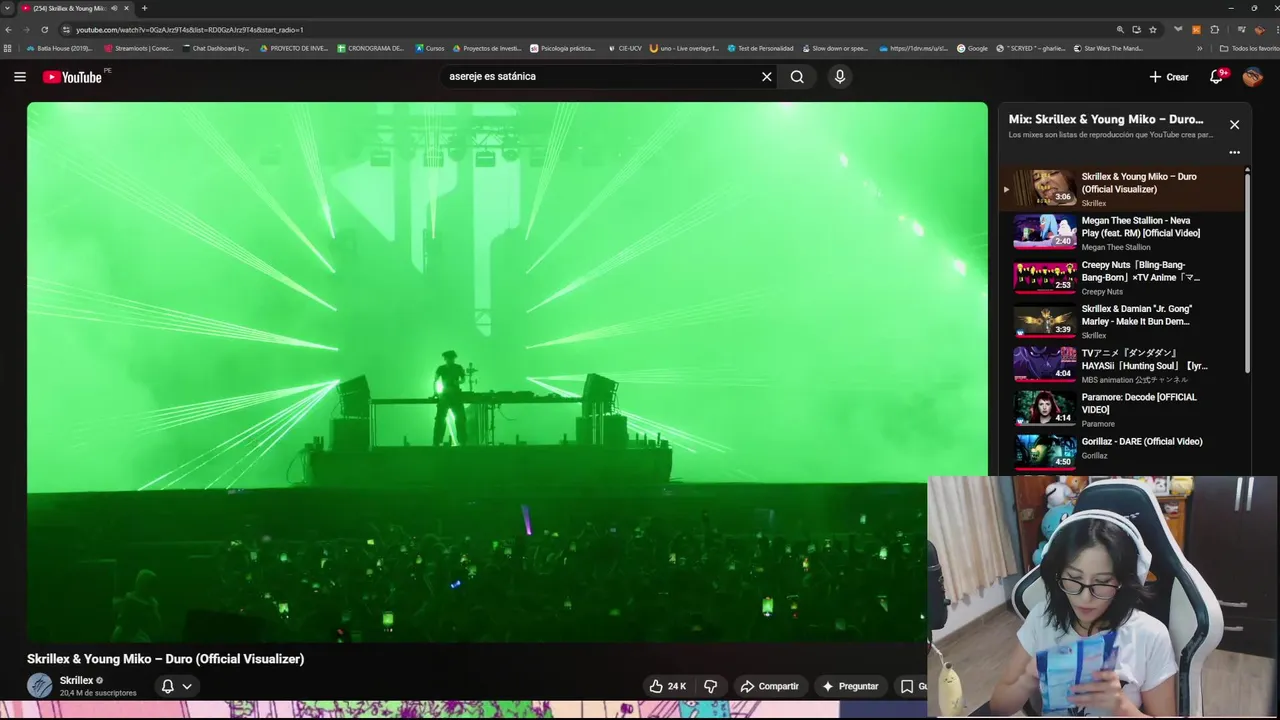This screenshot has height=720, width=1280.
Task: Open the apps grid in bookmarks bar
Action: point(8,48)
